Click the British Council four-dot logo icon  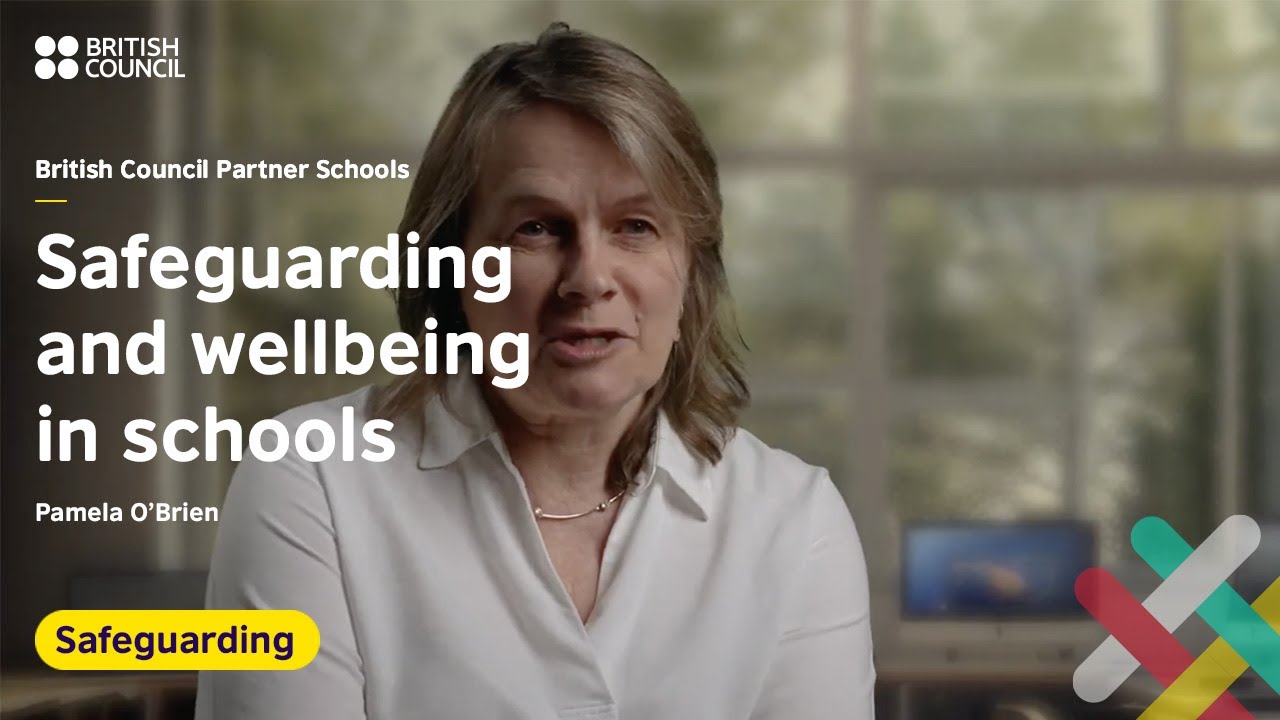pos(56,58)
